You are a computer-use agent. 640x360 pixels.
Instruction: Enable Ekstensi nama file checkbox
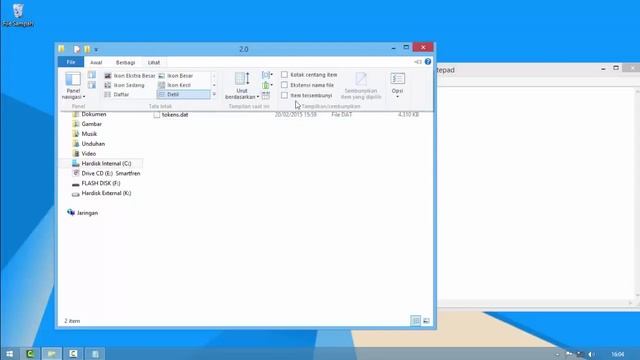[284, 85]
